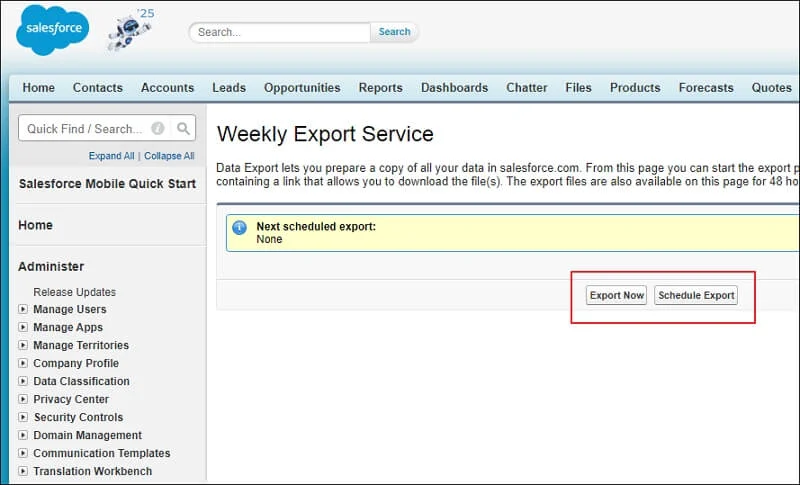Open the Accounts tab
This screenshot has height=485, width=800.
point(167,88)
